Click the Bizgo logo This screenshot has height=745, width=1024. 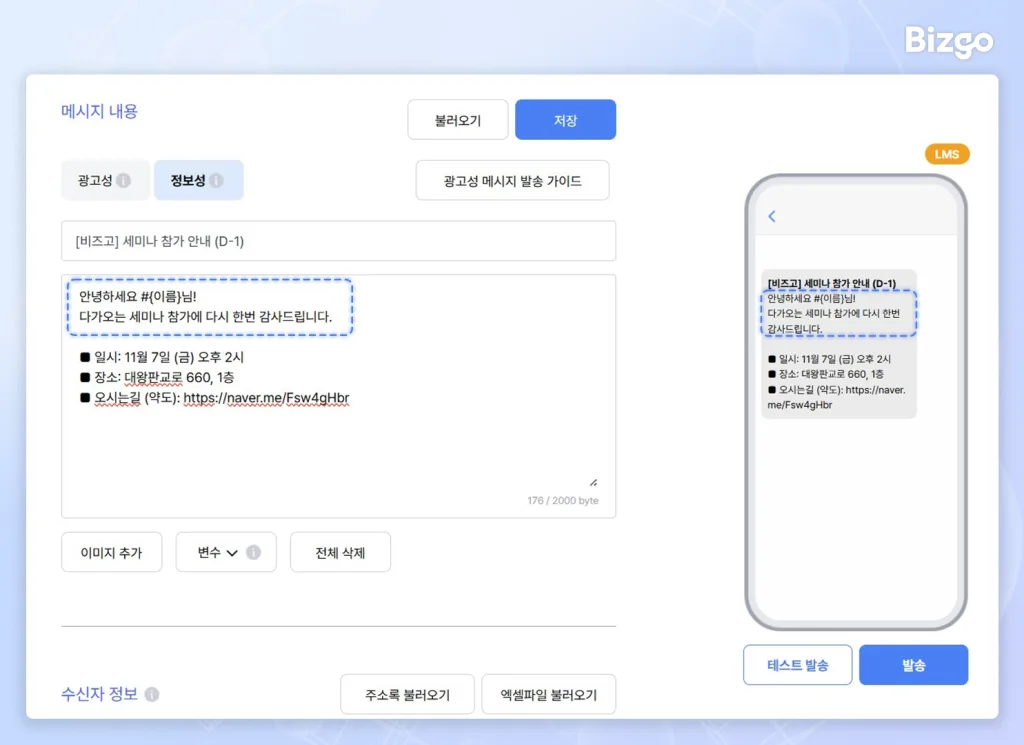point(948,42)
